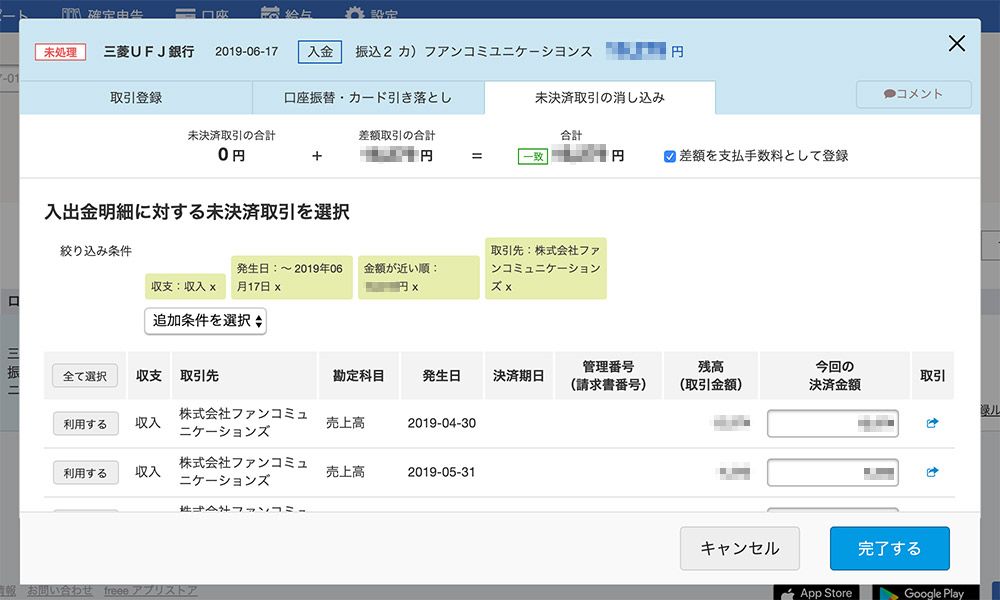Click the 全て選択 button
This screenshot has width=1000, height=600.
click(85, 376)
